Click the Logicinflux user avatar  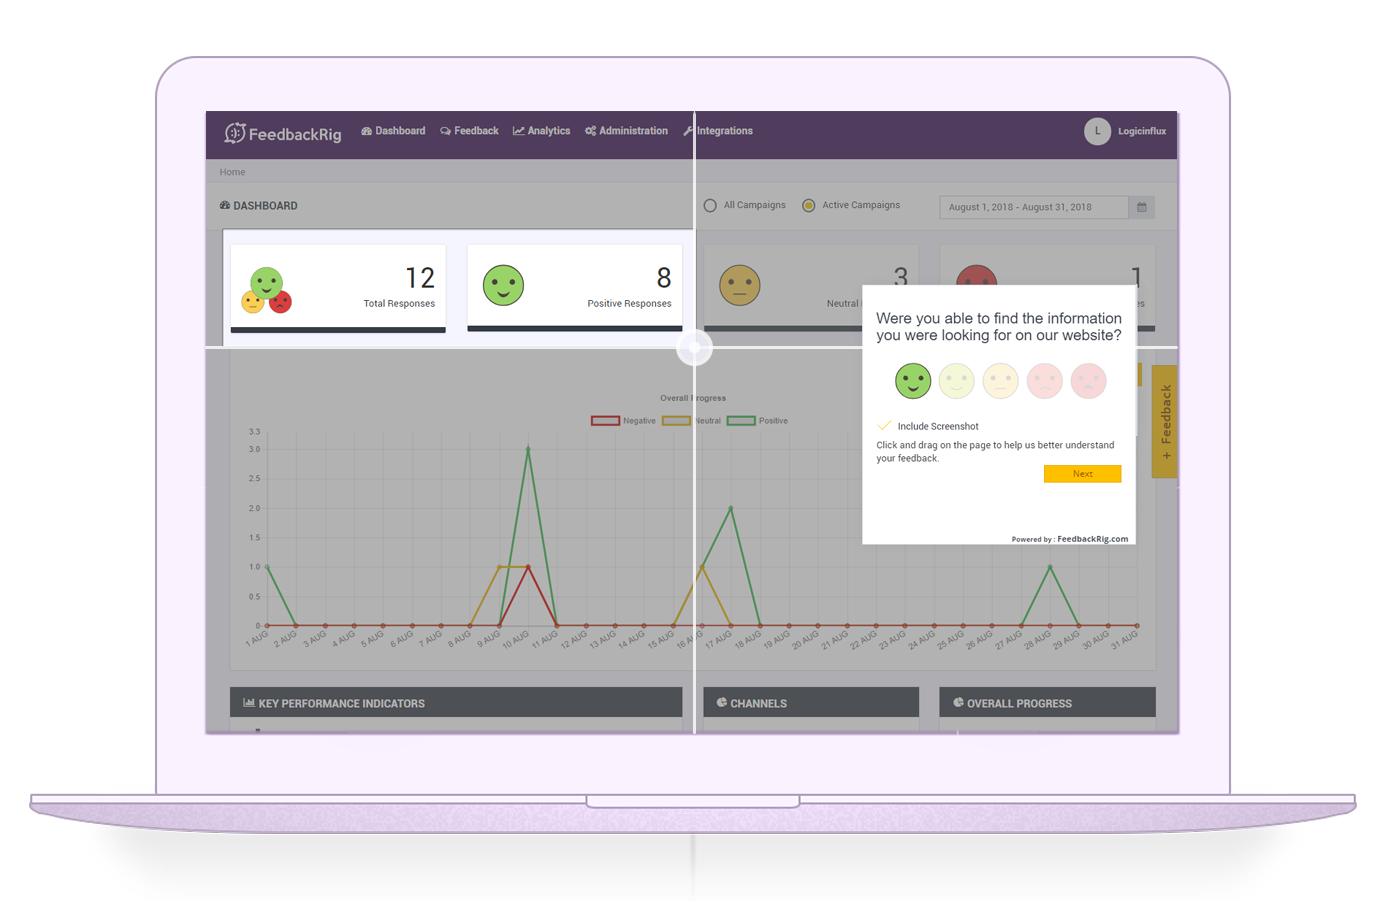click(1097, 131)
